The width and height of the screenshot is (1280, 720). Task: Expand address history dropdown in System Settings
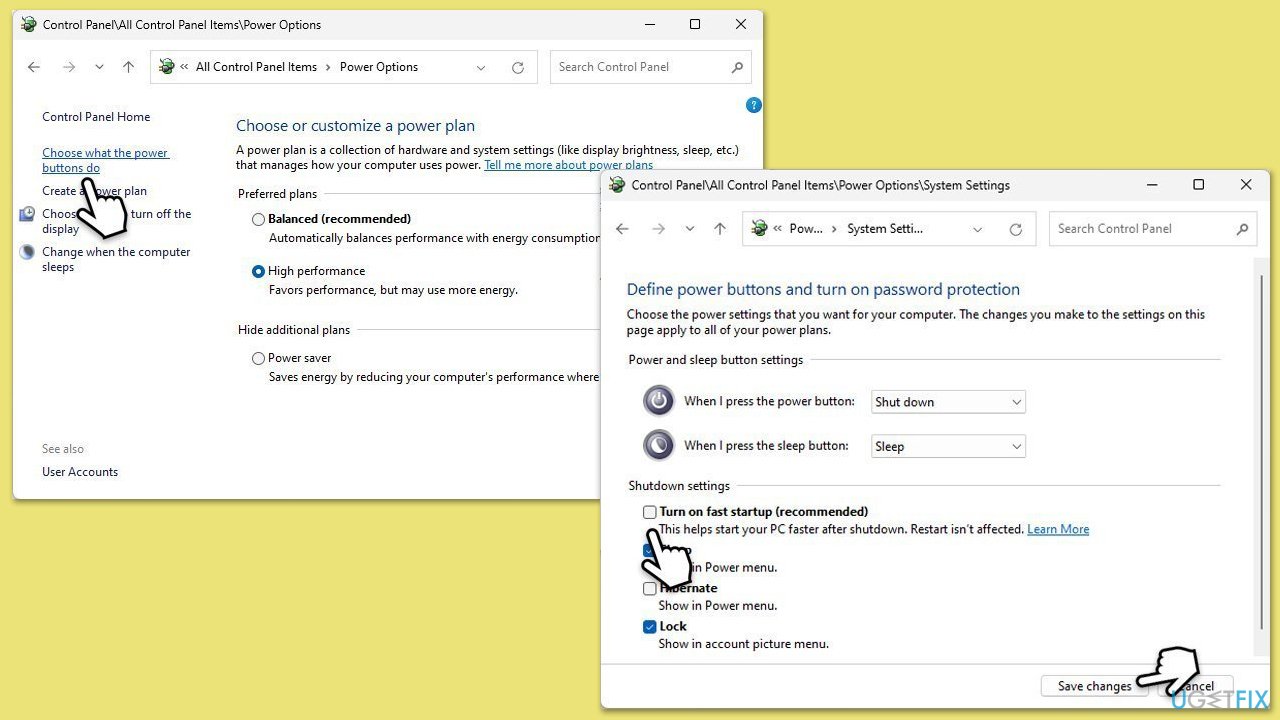coord(978,229)
